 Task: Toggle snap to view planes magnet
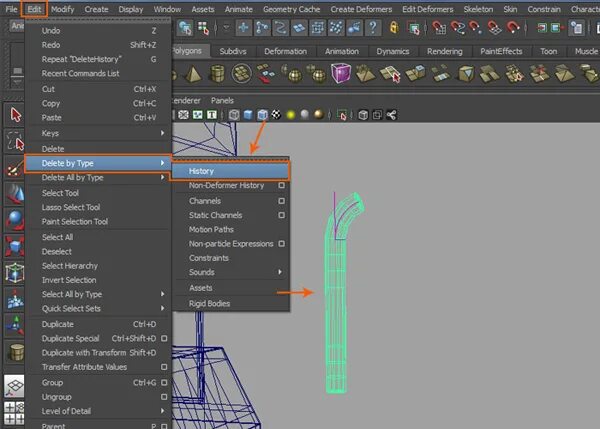click(494, 28)
